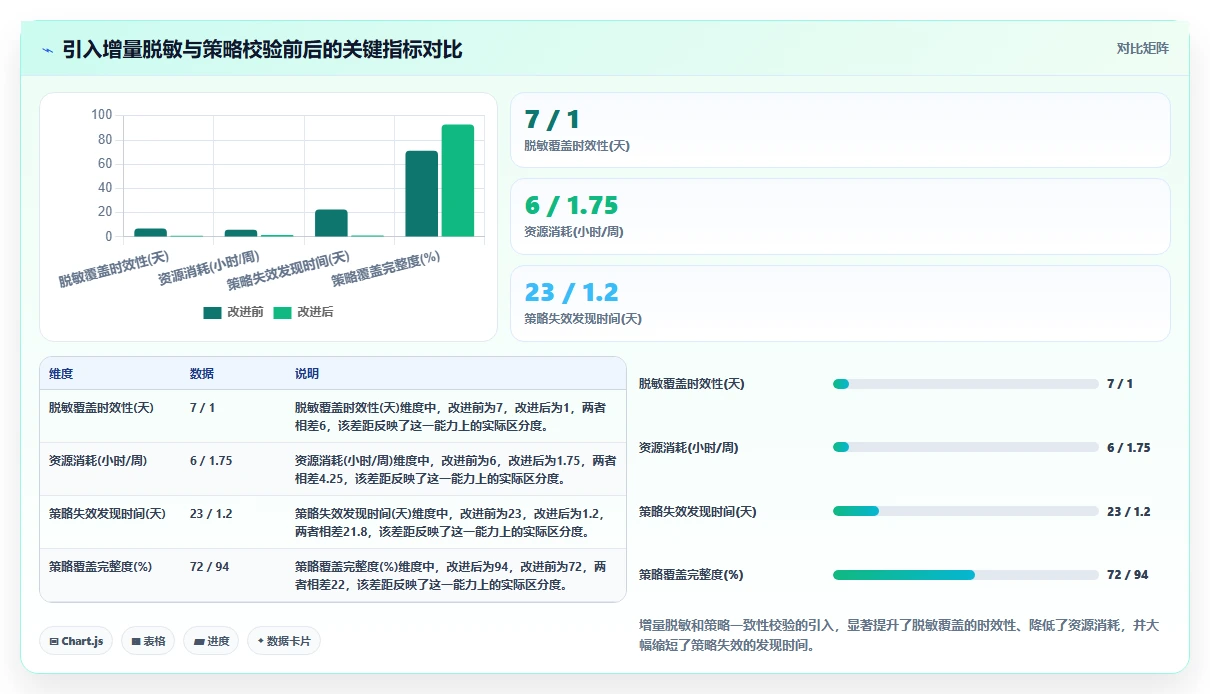Click the 维度 column header
Image resolution: width=1210 pixels, height=694 pixels.
coord(61,374)
